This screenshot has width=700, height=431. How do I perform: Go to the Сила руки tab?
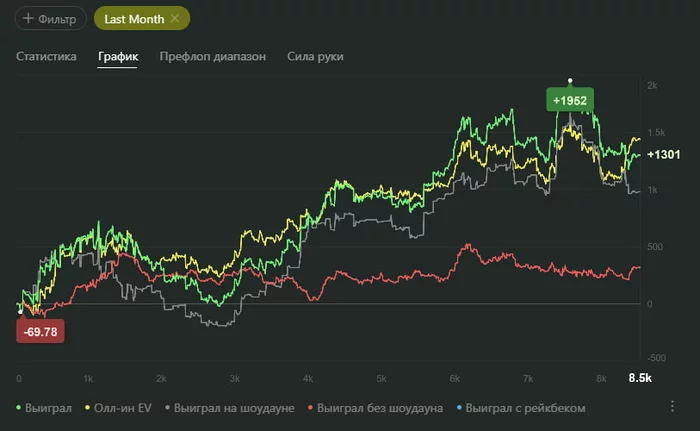pos(315,57)
